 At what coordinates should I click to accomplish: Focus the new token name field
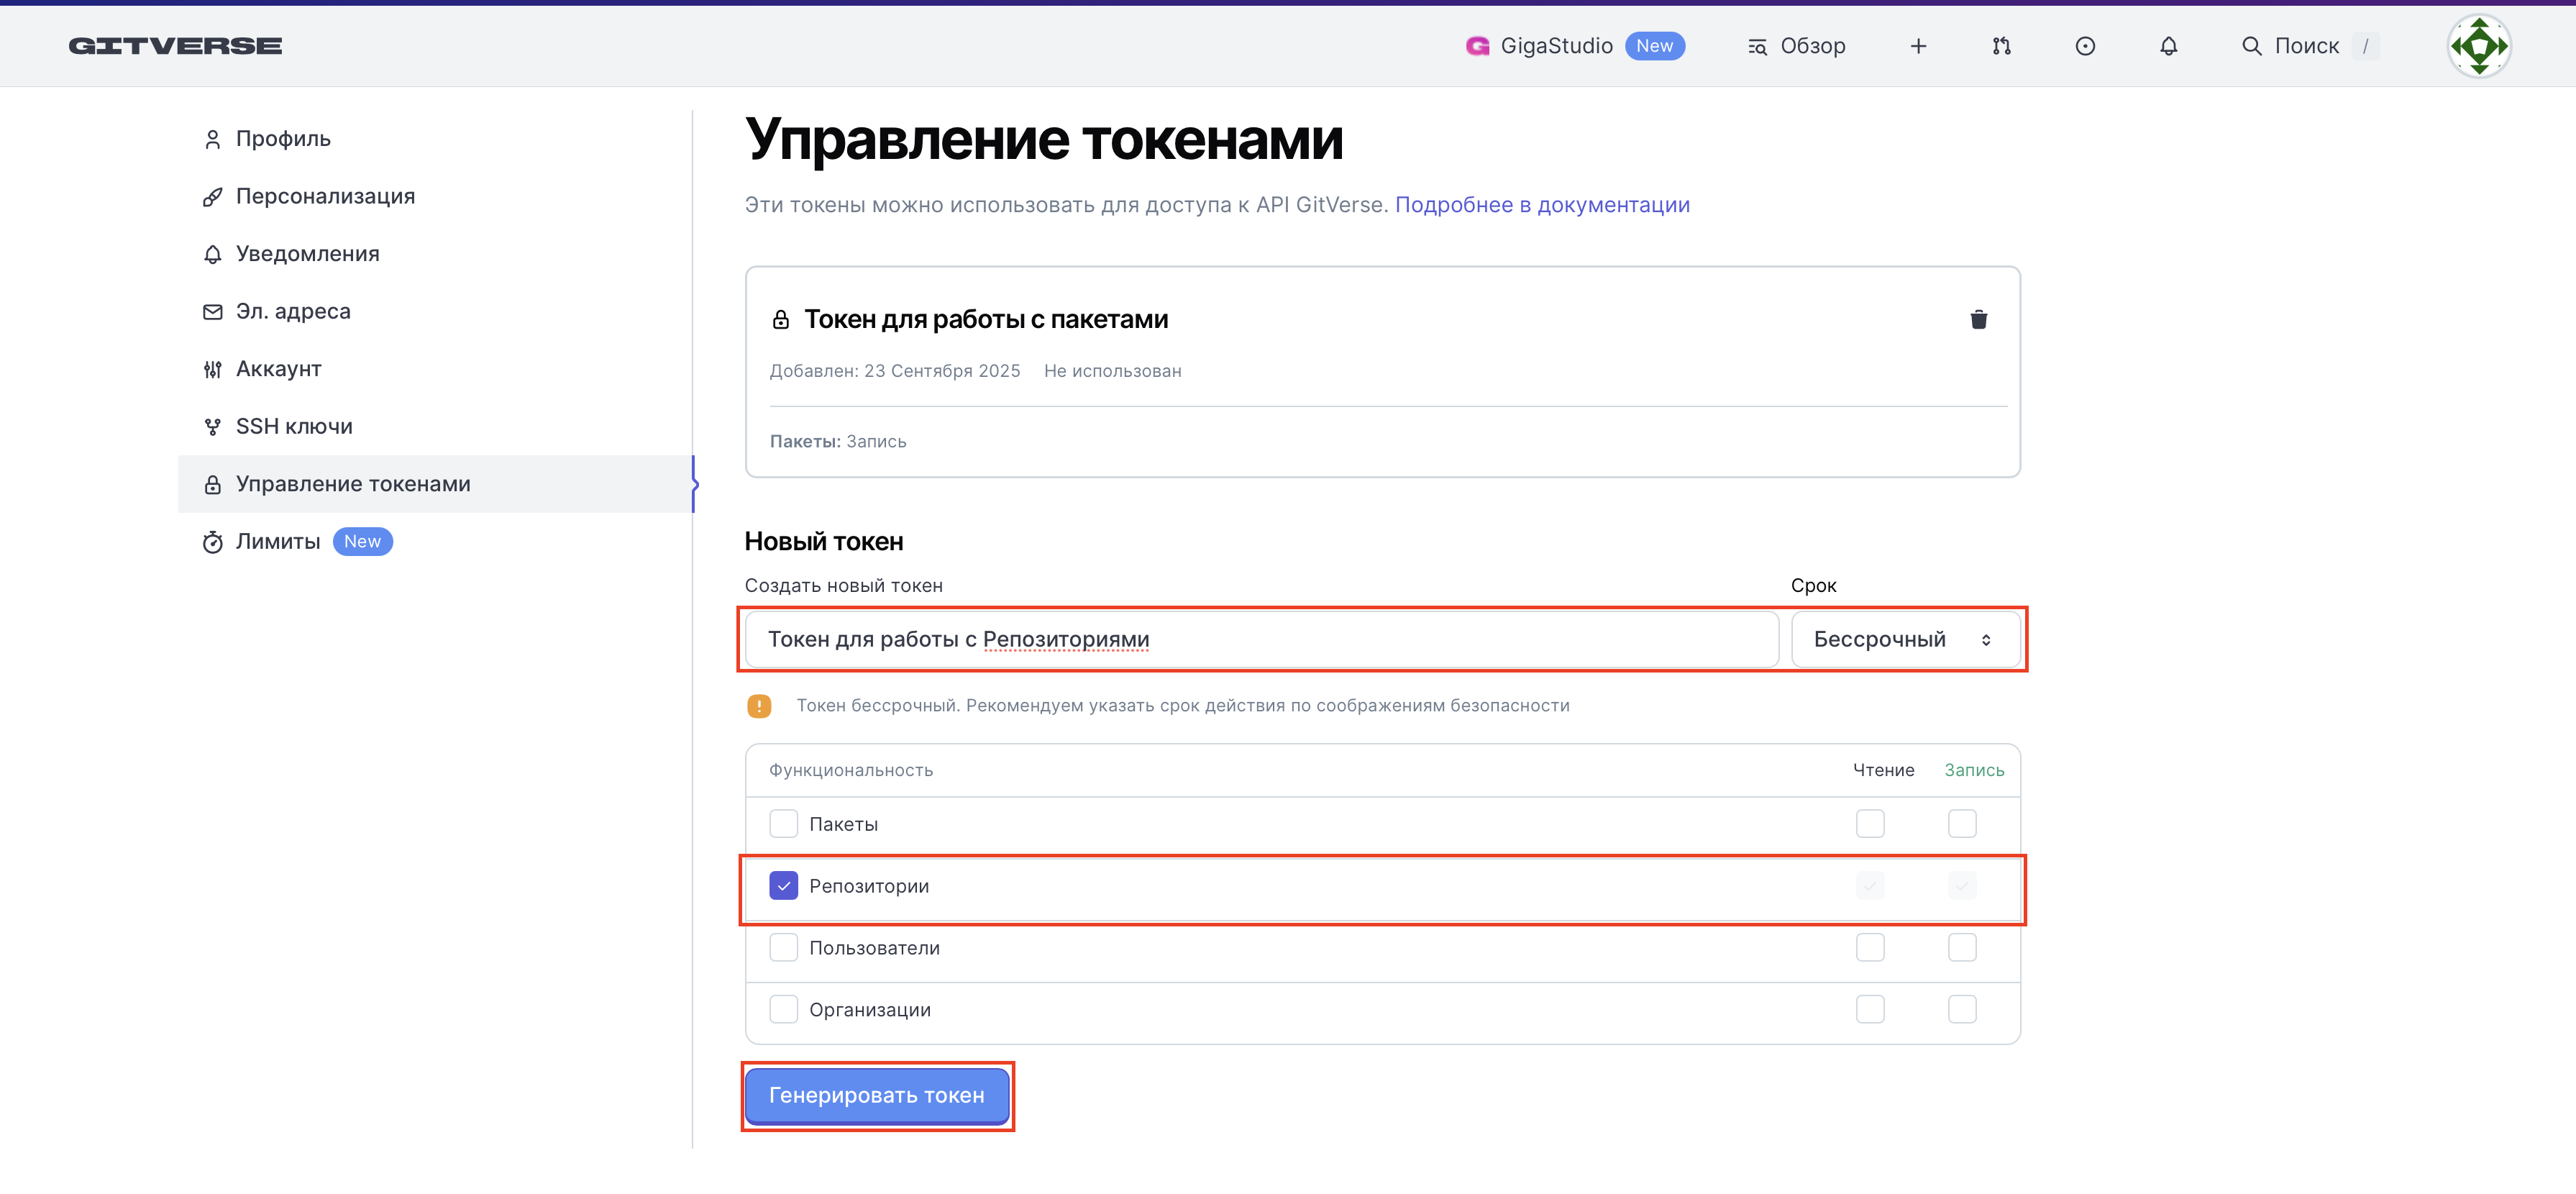tap(1260, 640)
